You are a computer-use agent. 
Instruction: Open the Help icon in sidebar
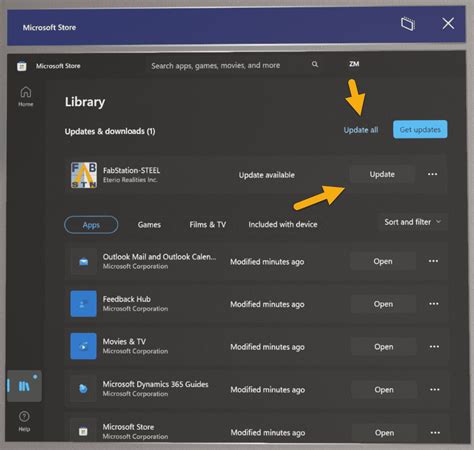coord(24,421)
